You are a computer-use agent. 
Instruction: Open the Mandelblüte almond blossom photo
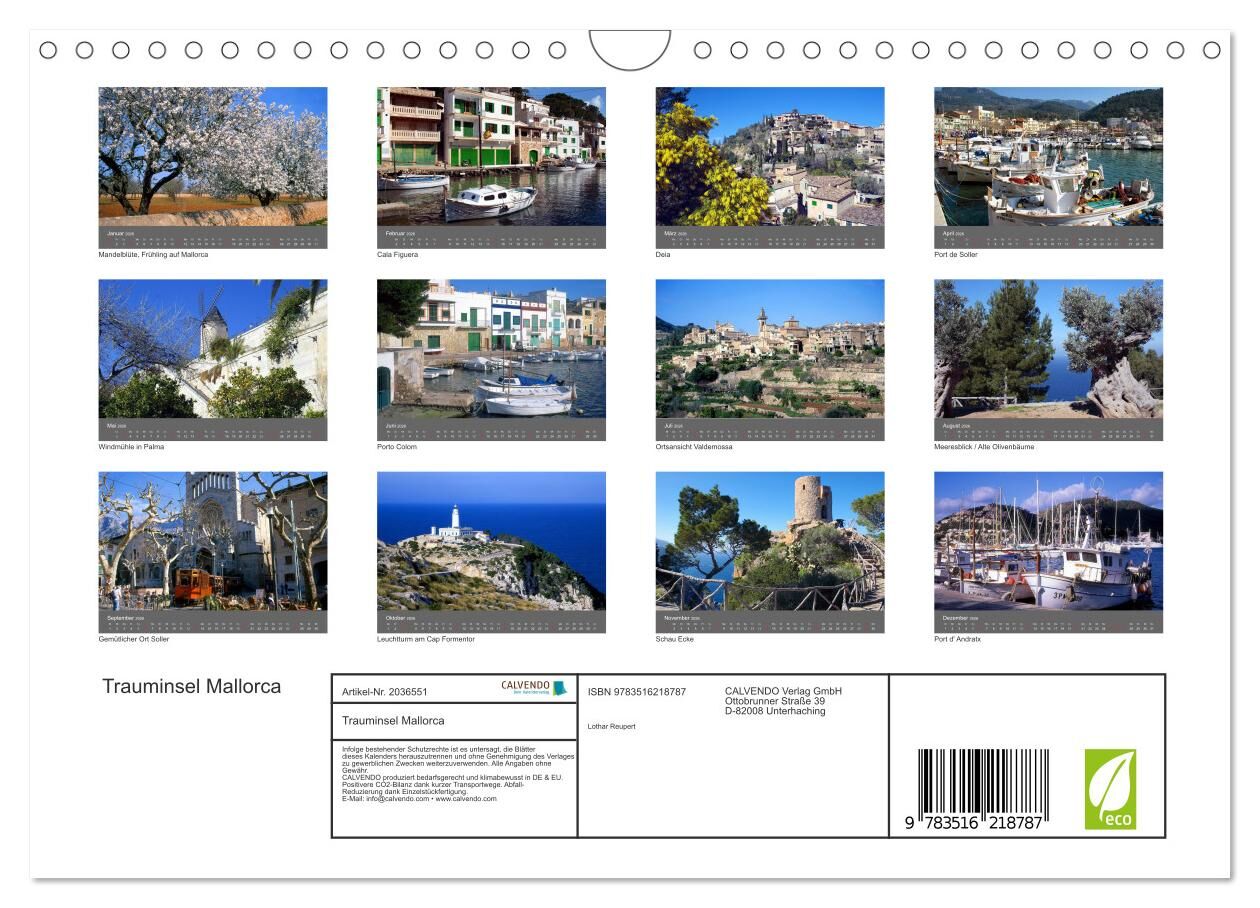click(212, 156)
